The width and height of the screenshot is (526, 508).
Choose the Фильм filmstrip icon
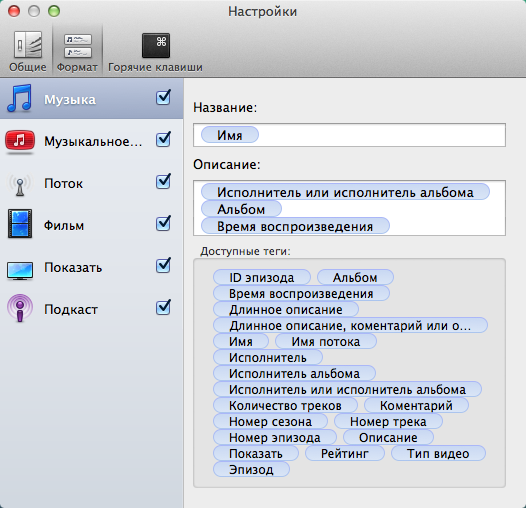(x=20, y=223)
